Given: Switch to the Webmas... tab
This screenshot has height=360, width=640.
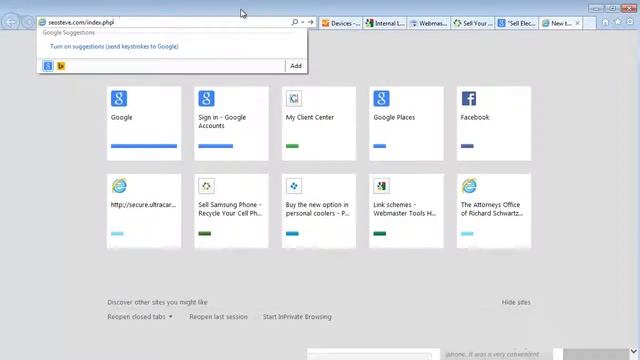Looking at the screenshot, I should (x=429, y=23).
